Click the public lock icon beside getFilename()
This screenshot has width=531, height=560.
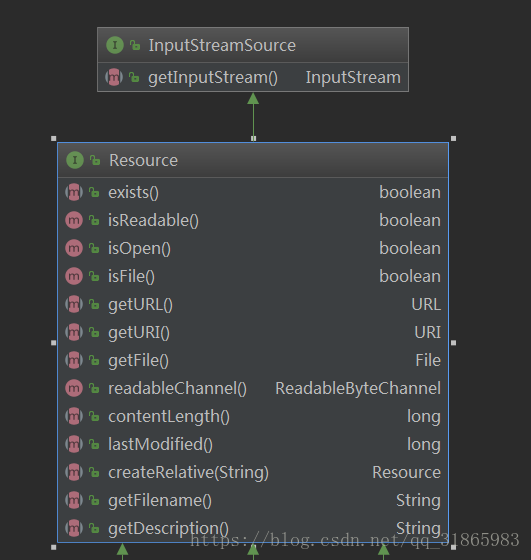click(94, 500)
